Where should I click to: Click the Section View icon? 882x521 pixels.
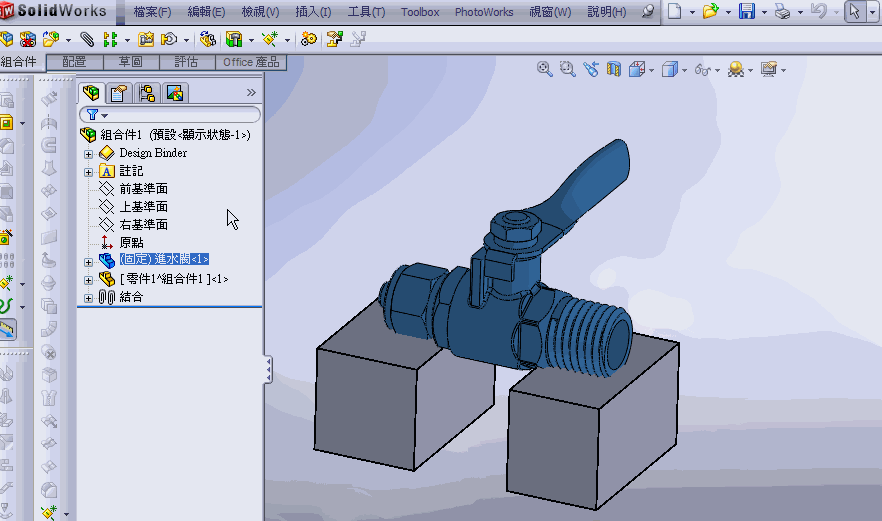pos(614,69)
